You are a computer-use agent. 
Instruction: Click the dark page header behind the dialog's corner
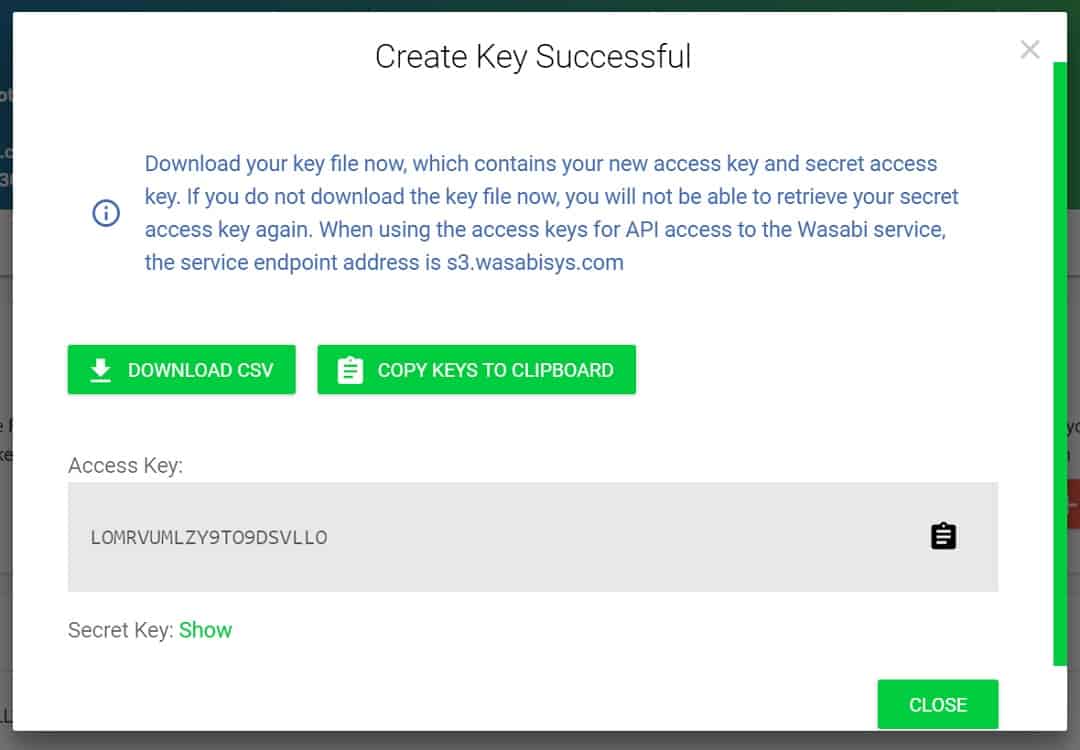pos(6,103)
